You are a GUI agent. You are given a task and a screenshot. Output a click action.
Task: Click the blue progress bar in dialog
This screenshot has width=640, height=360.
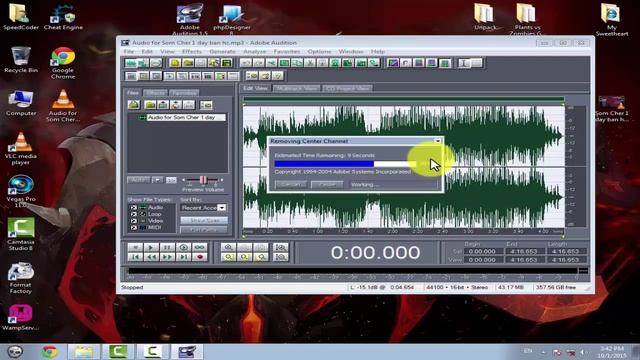324,164
